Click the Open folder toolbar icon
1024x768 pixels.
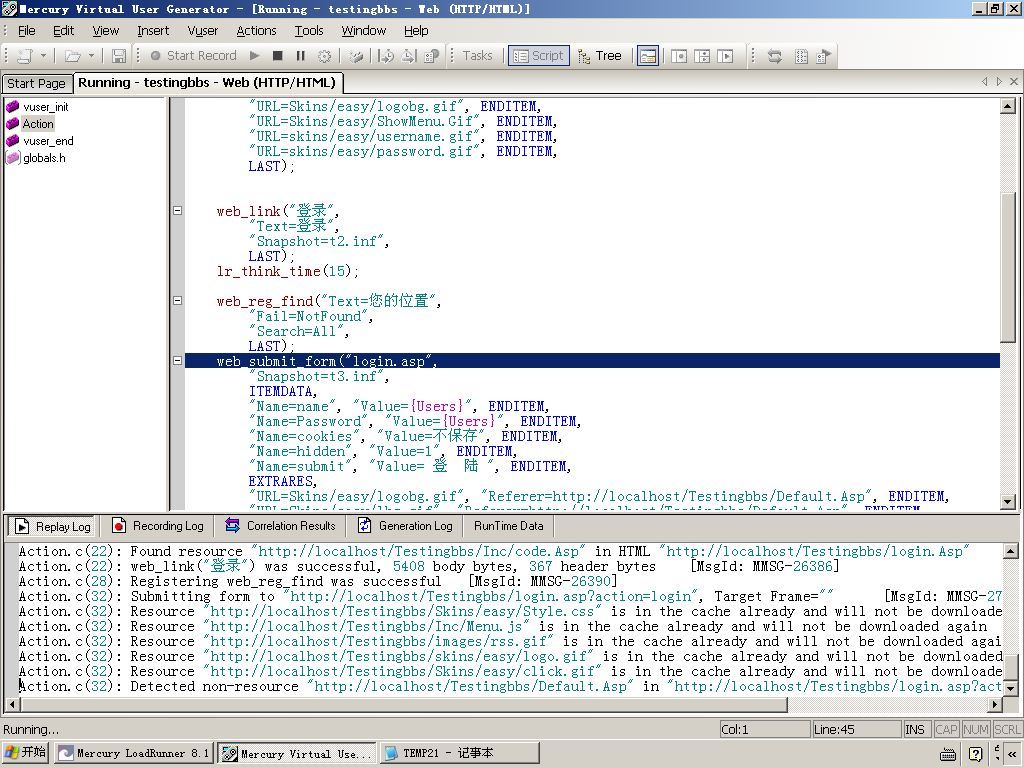click(x=72, y=56)
